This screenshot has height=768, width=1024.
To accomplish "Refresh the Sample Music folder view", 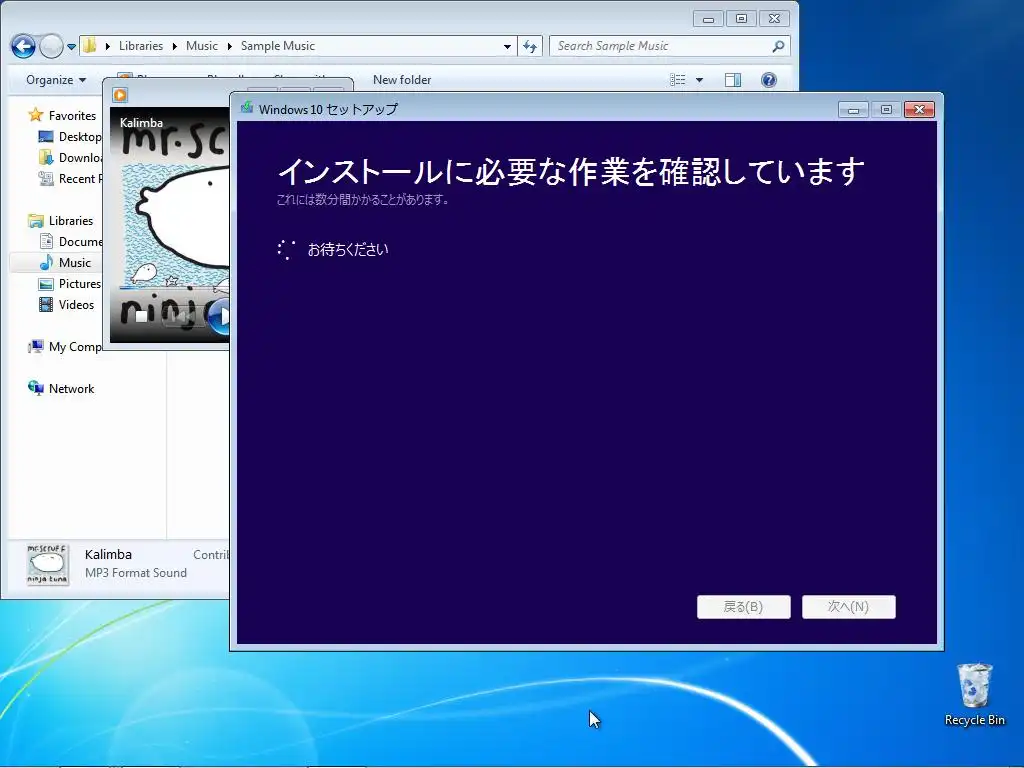I will point(530,46).
